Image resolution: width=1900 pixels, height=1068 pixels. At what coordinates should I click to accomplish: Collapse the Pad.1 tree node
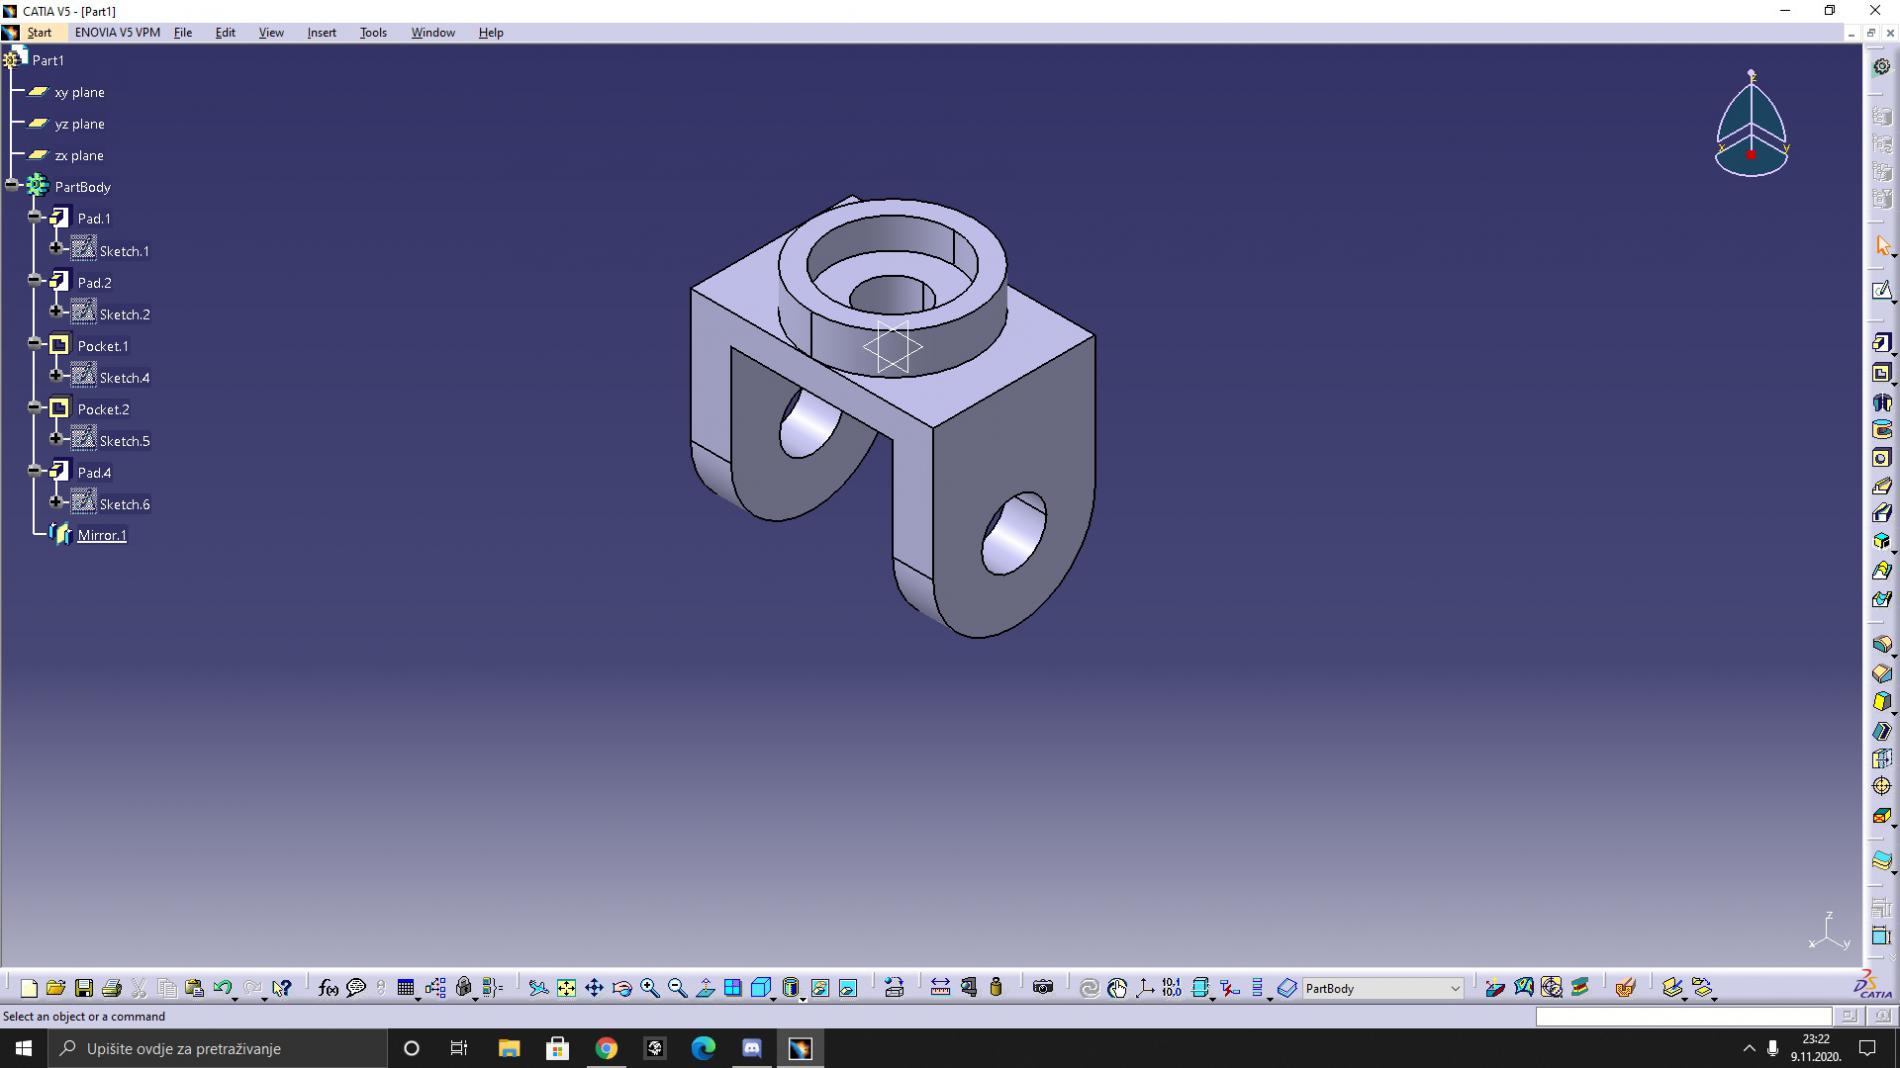click(34, 217)
